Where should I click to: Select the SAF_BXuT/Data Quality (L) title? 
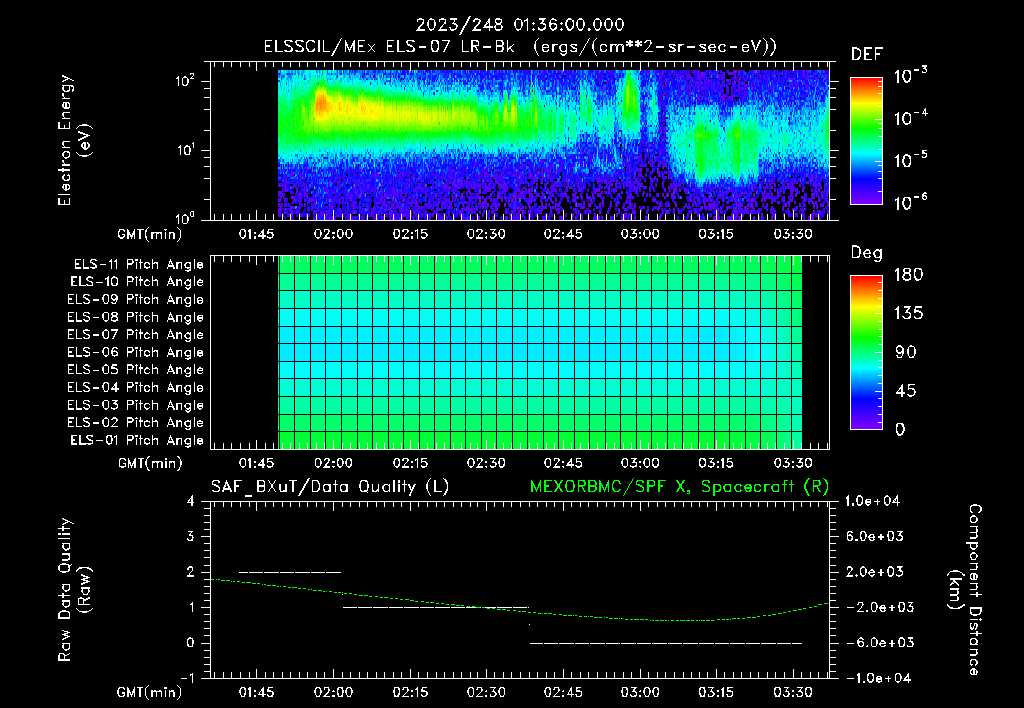tap(330, 487)
